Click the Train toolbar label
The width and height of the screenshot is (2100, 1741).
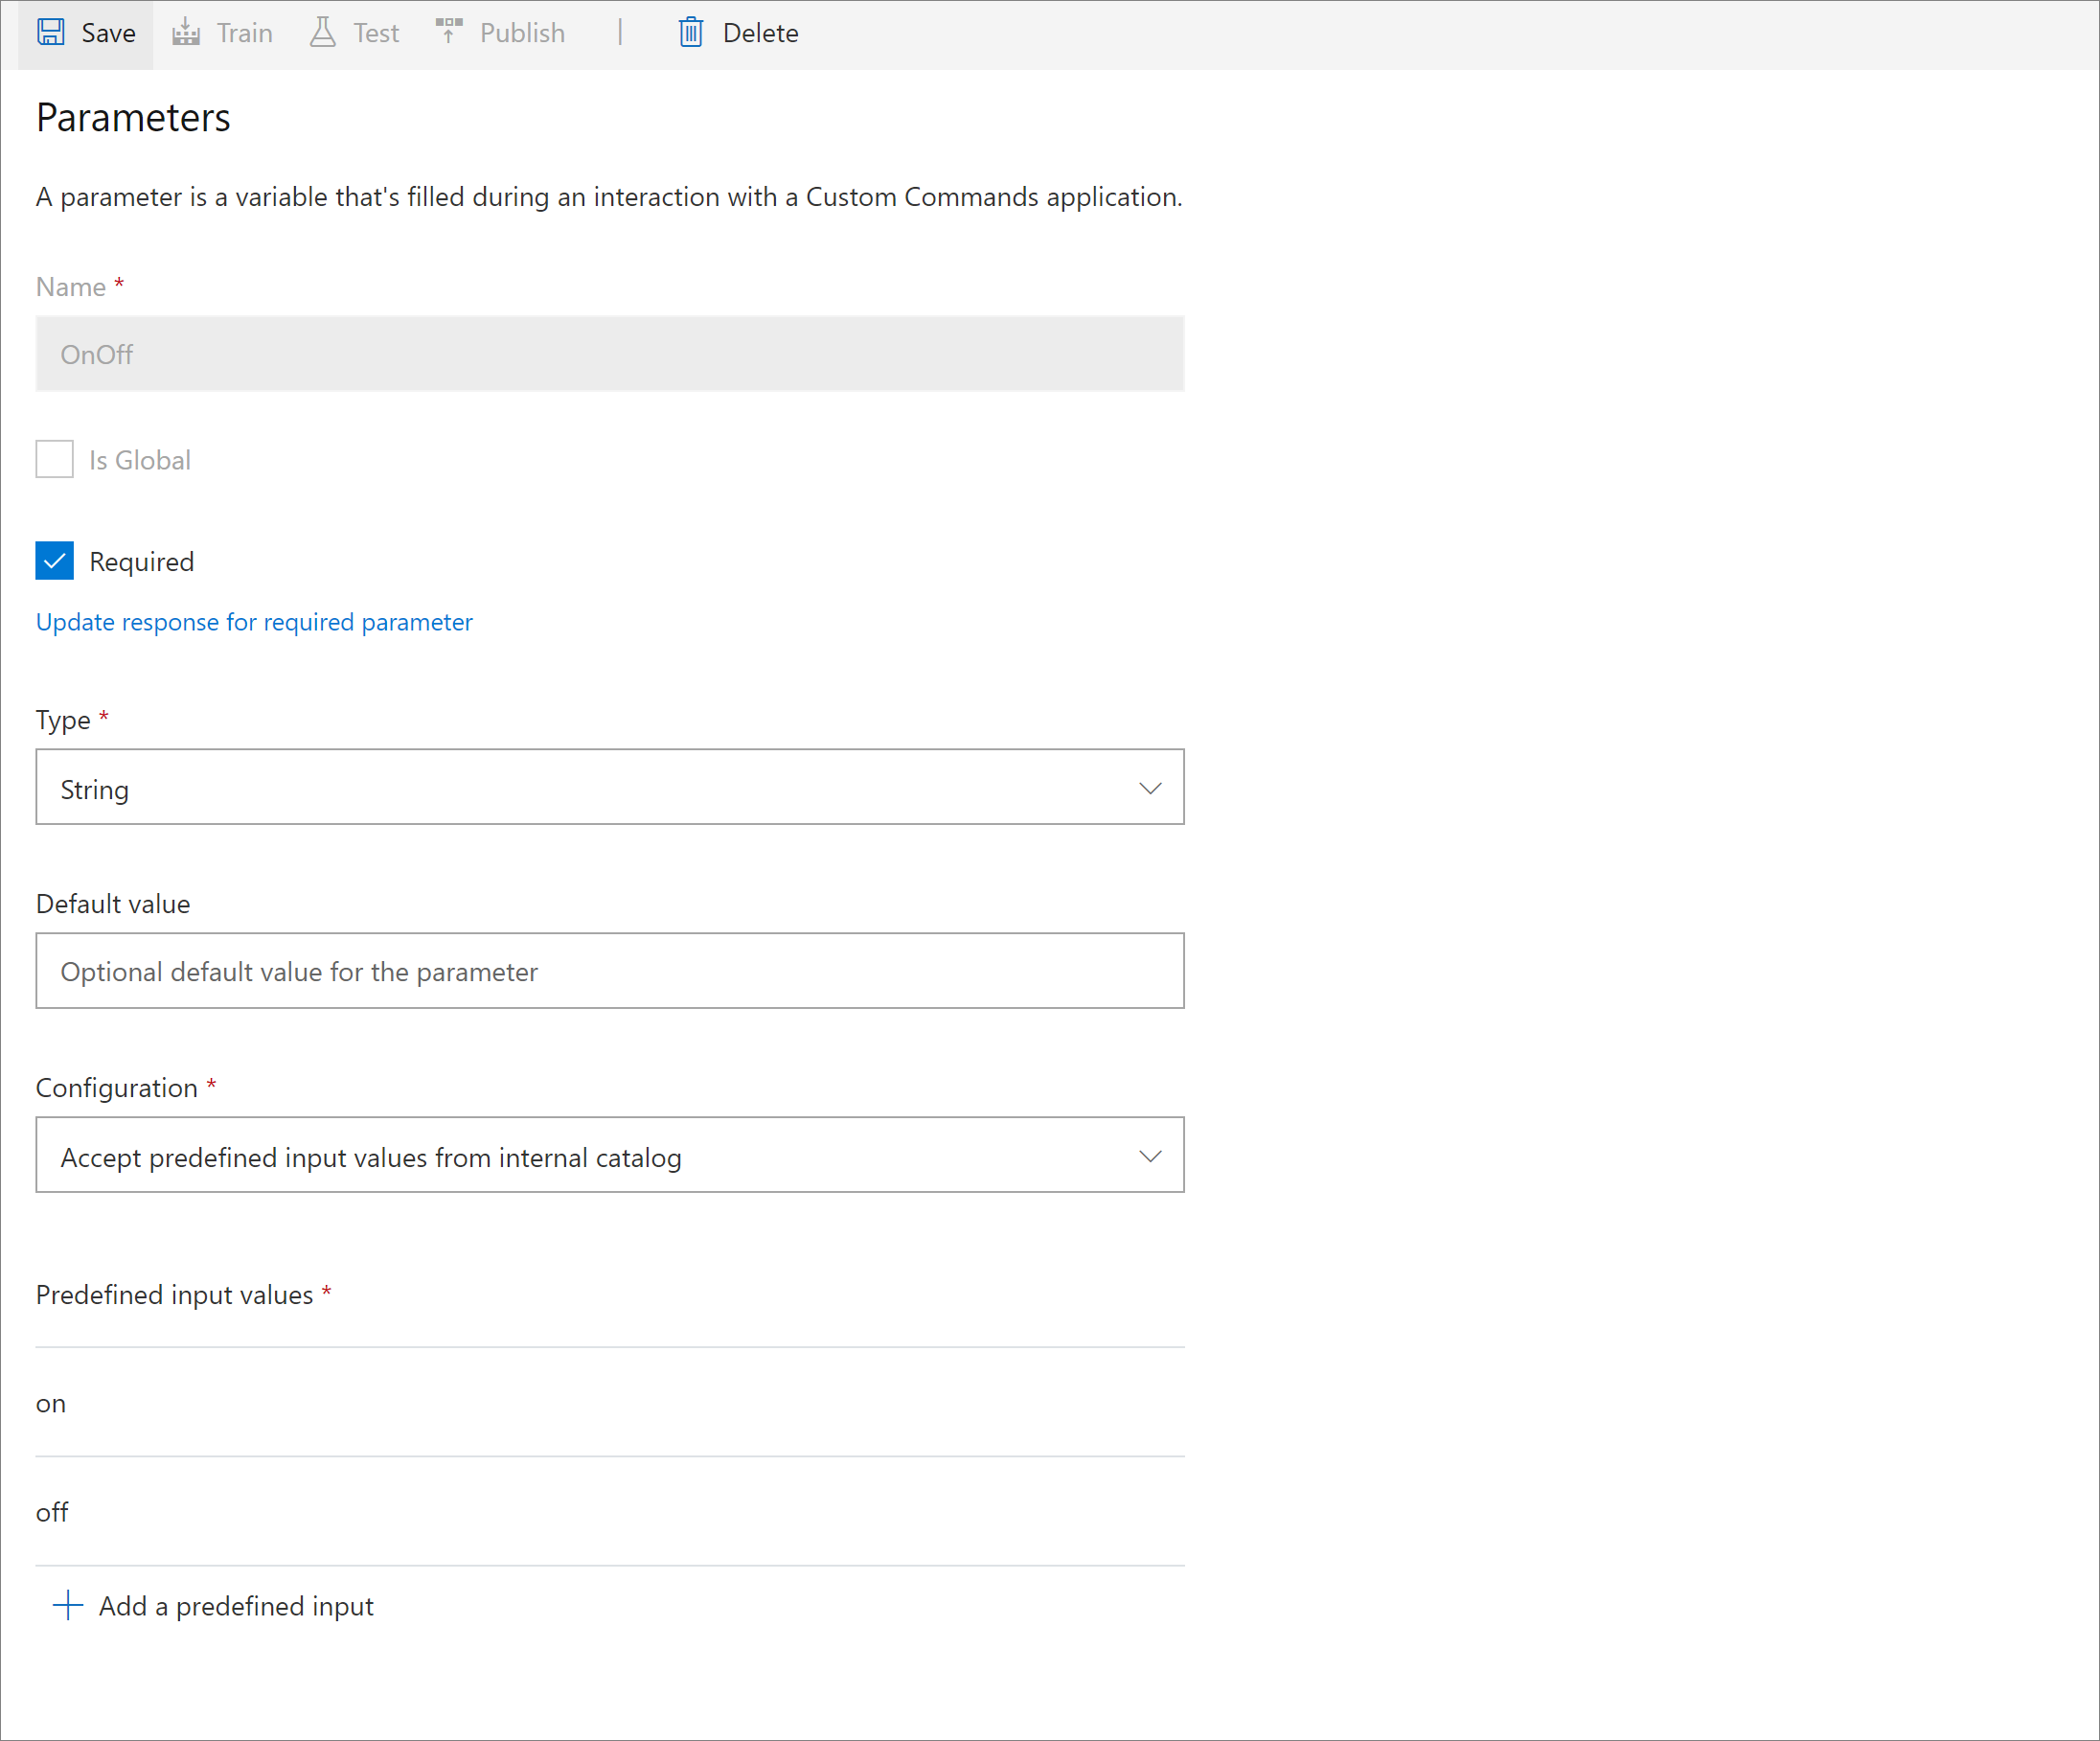pos(245,33)
